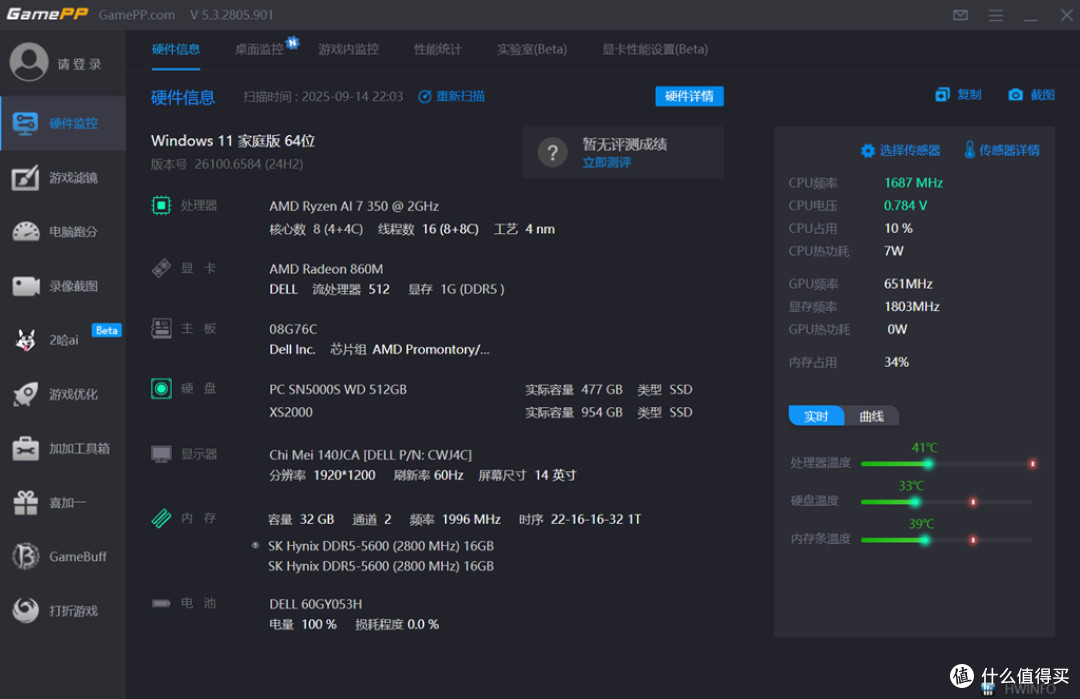The height and width of the screenshot is (699, 1080).
Task: Click the 内存条温度 39℃ slider
Action: tap(947, 540)
